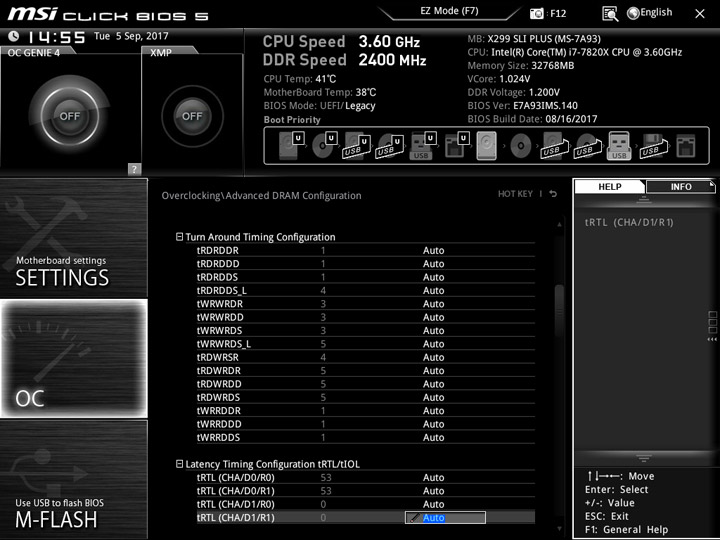Select the tRDRDDD row

pos(366,264)
